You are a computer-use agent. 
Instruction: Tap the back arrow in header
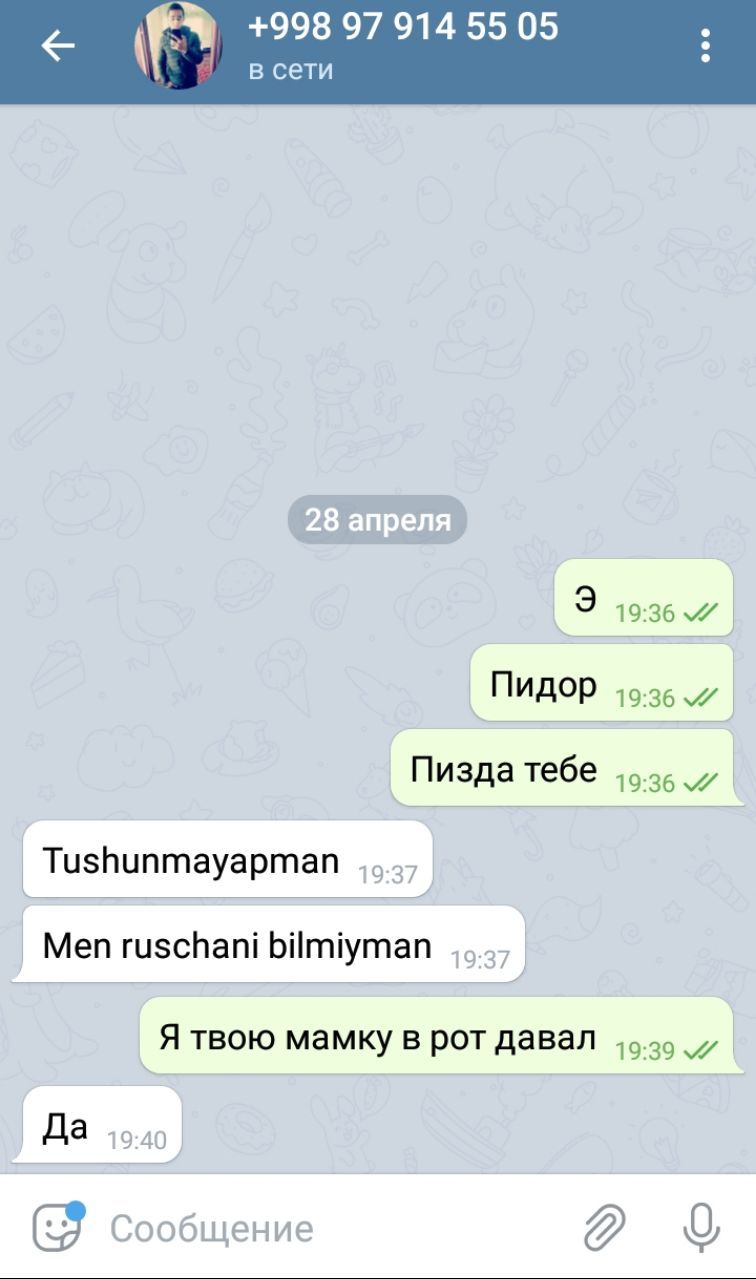click(x=57, y=46)
